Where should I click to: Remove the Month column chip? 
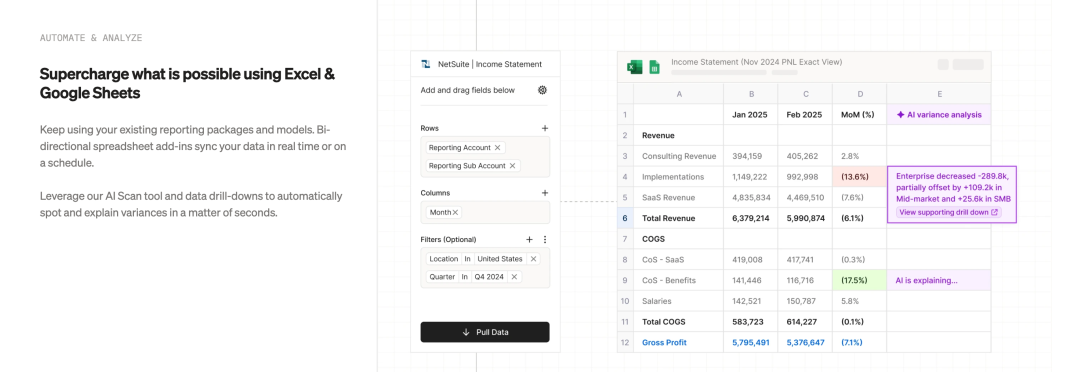(455, 212)
